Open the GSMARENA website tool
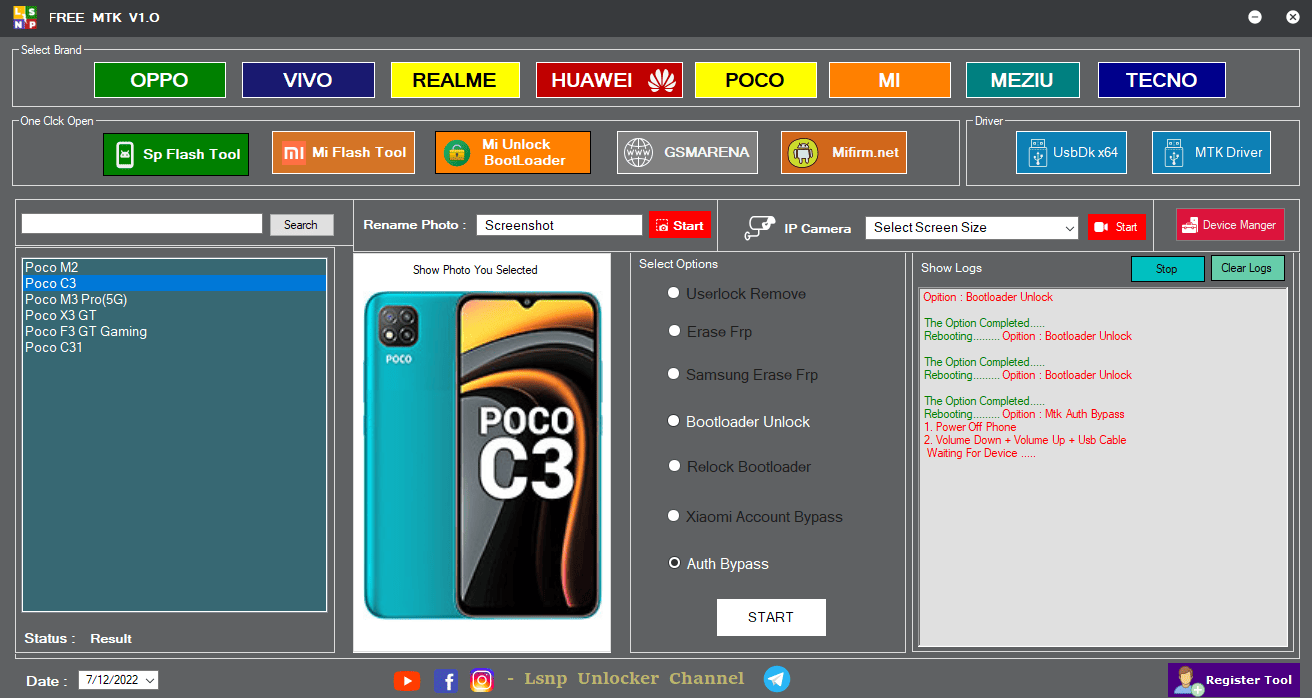This screenshot has height=698, width=1312. [687, 152]
